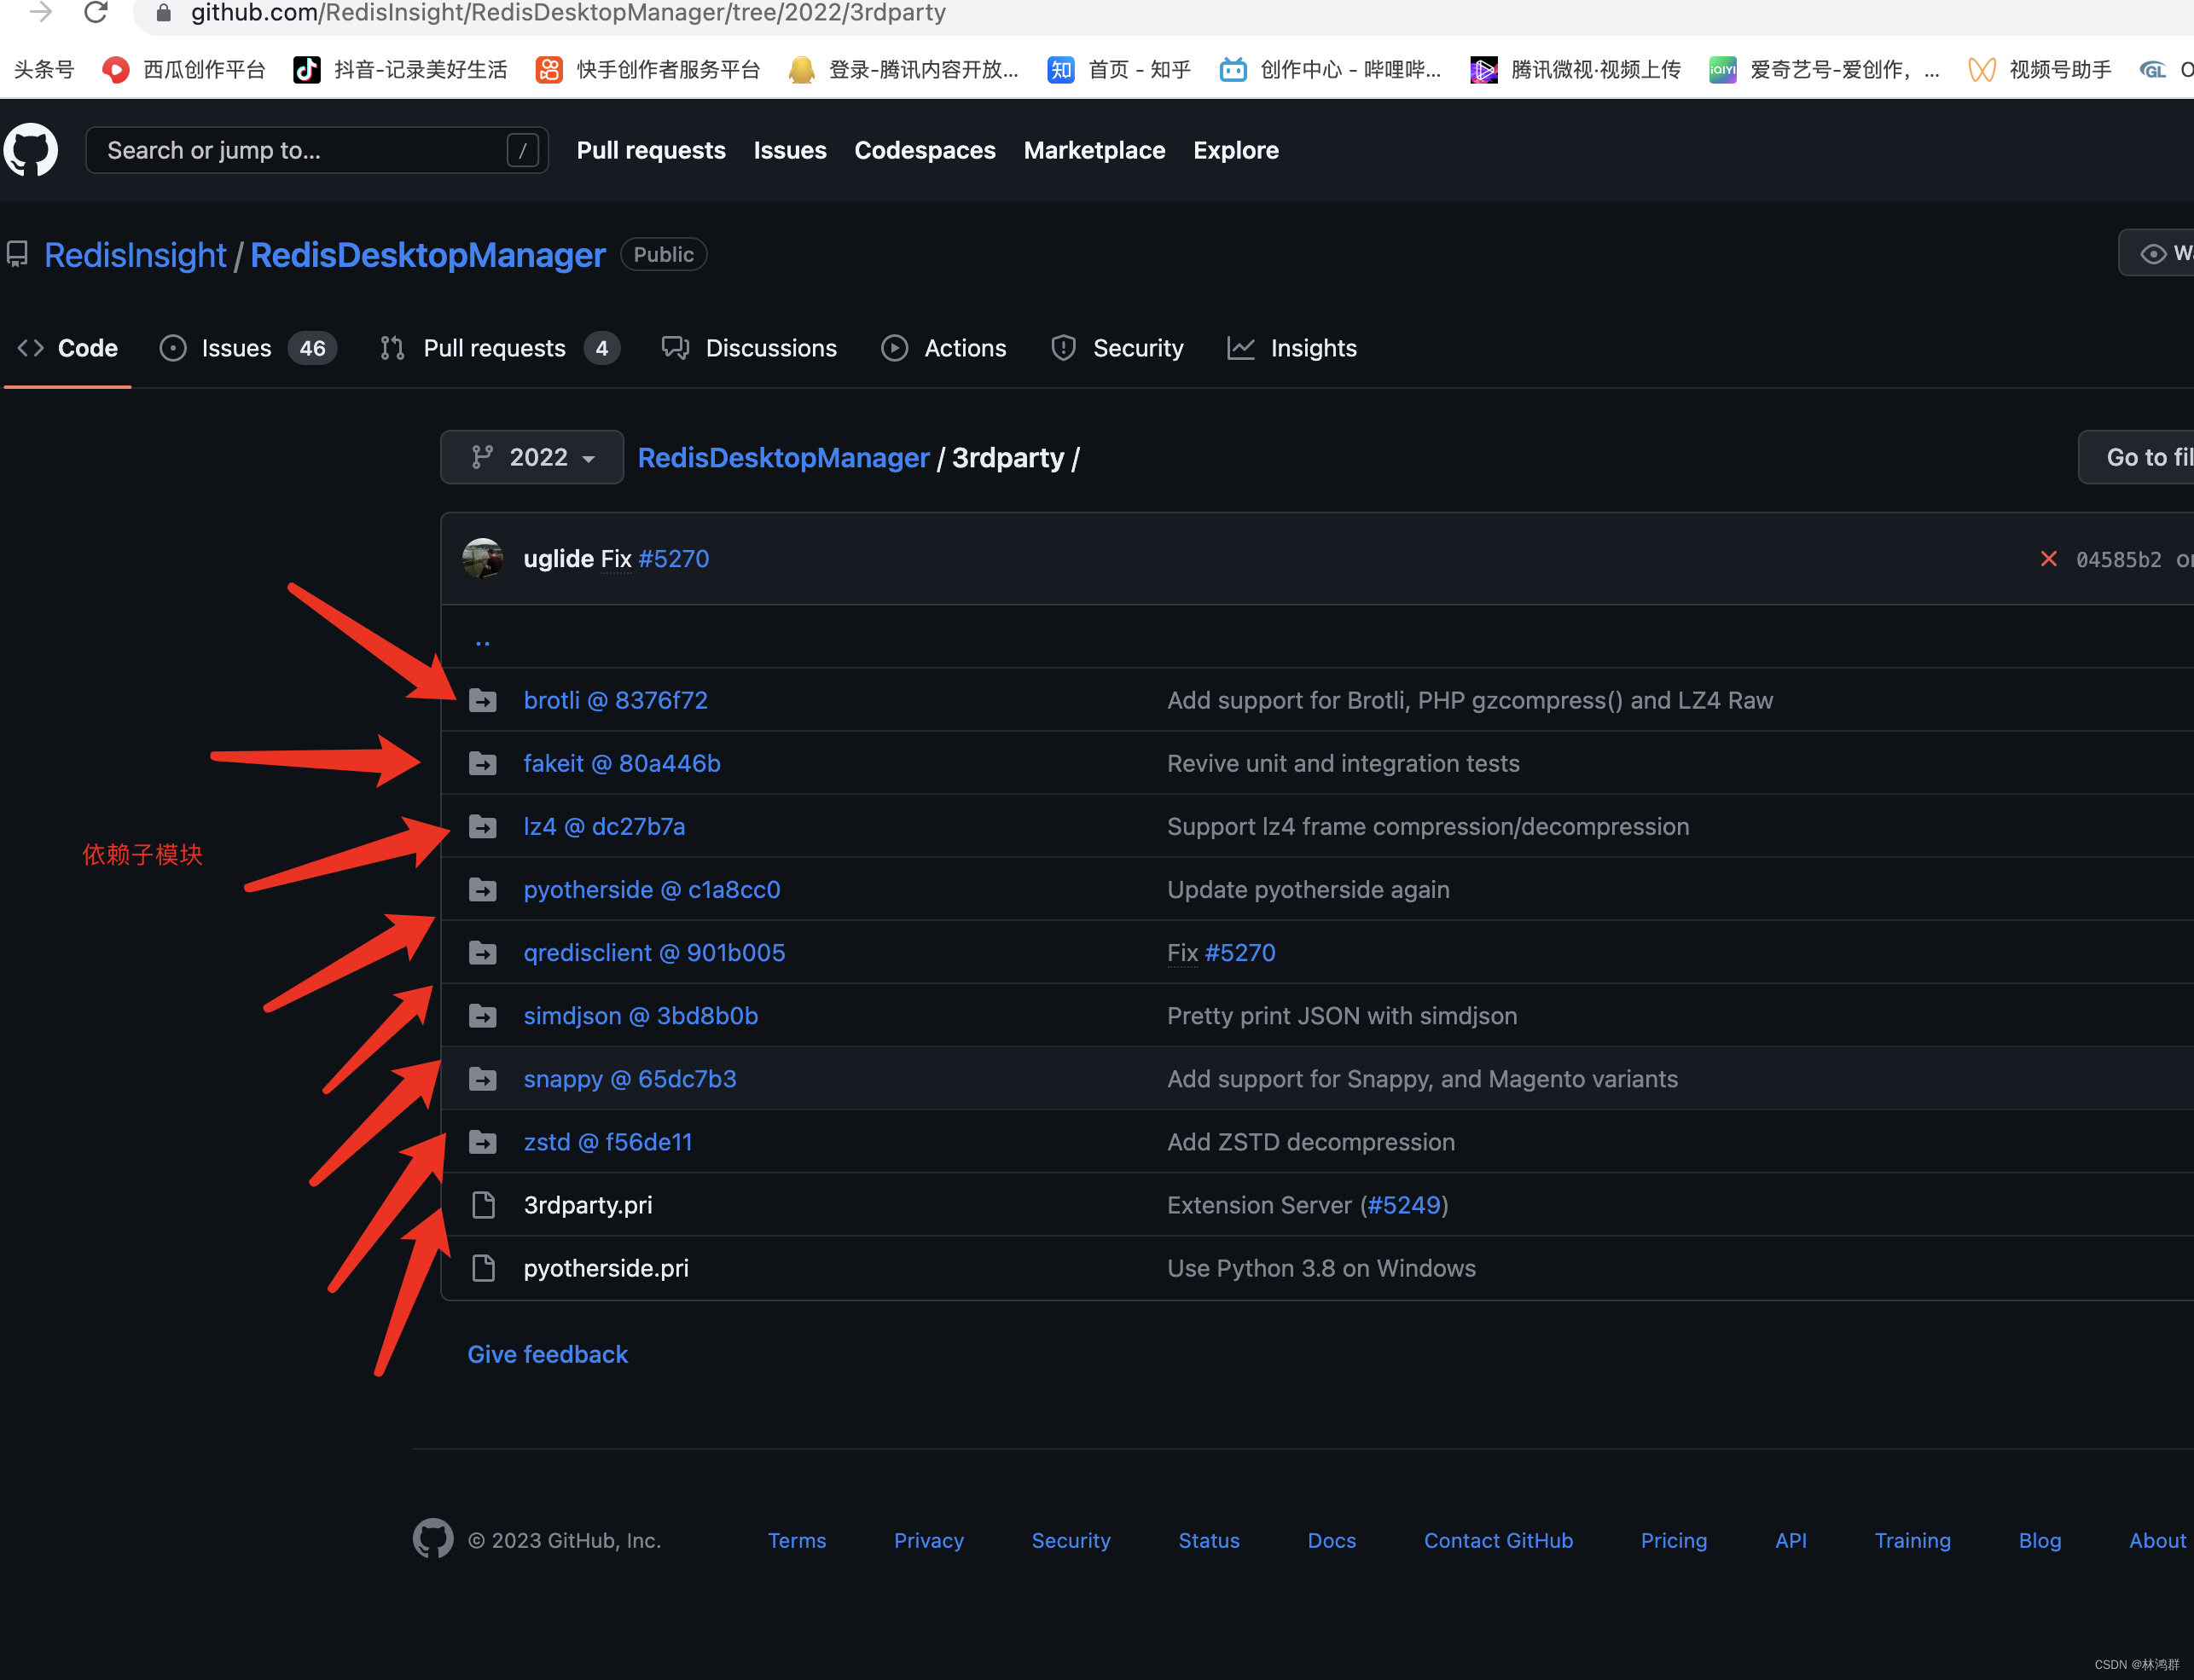Open the 2022 branch selector dropdown
Screen dimensions: 2194x1680
coord(532,457)
